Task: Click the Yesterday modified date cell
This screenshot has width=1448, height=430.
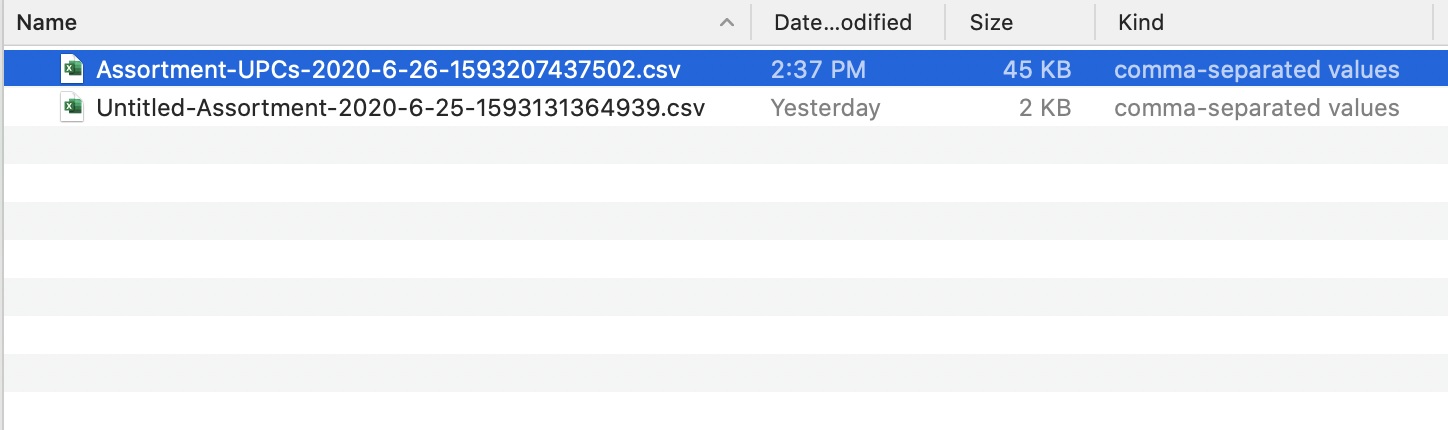Action: (825, 108)
